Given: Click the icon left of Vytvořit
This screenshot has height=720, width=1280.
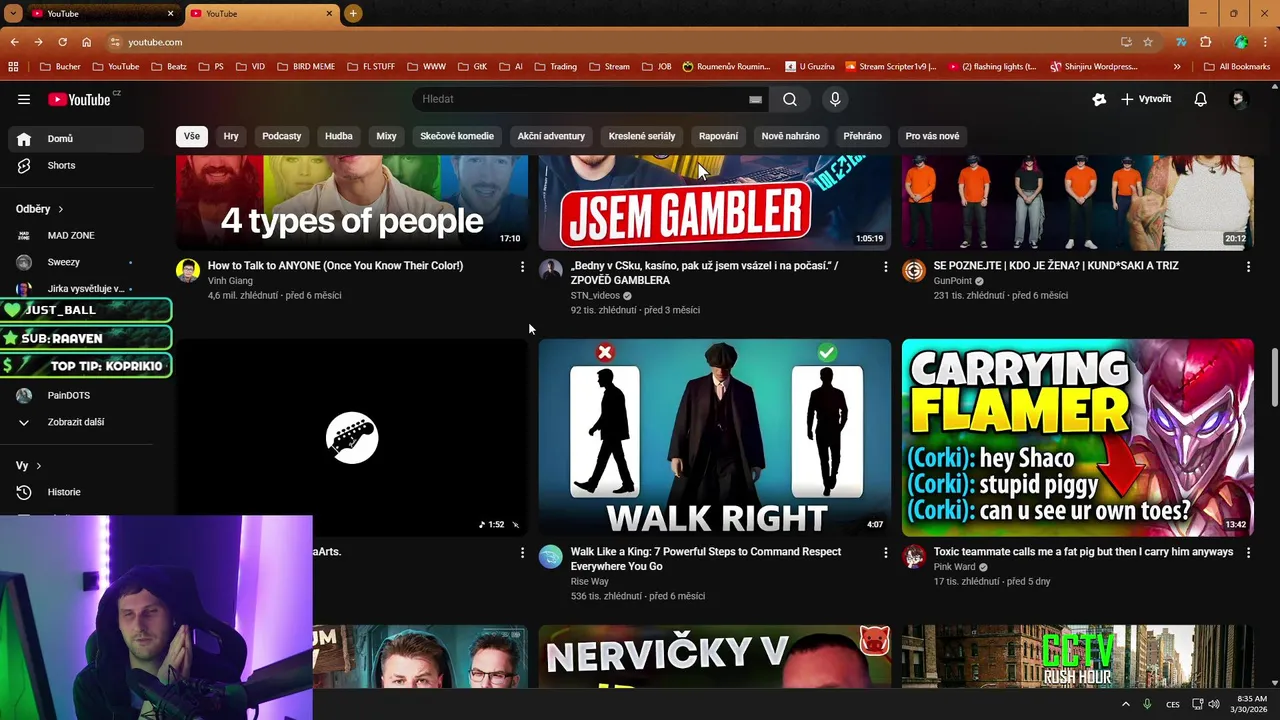Looking at the screenshot, I should 1099,99.
